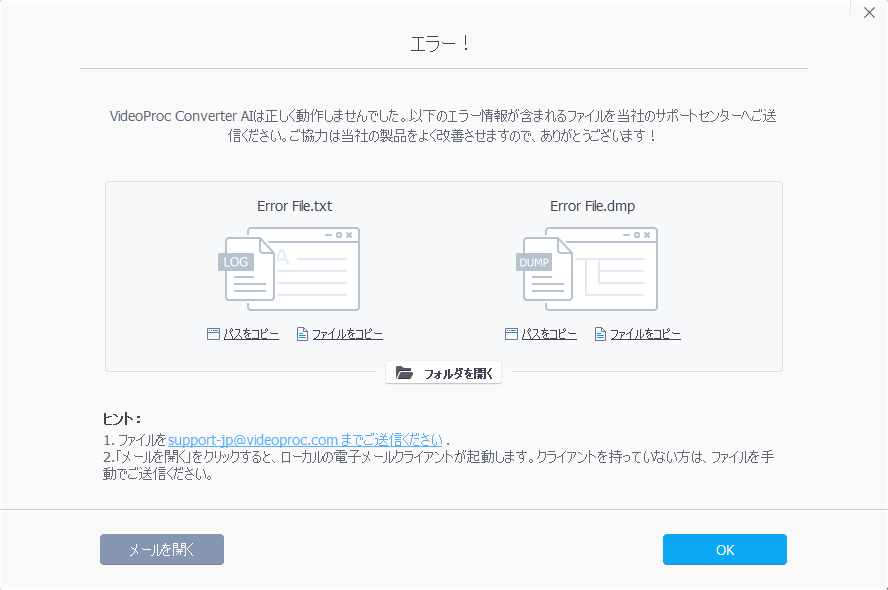Click the DUMP badge on the dmp file icon

click(x=534, y=262)
